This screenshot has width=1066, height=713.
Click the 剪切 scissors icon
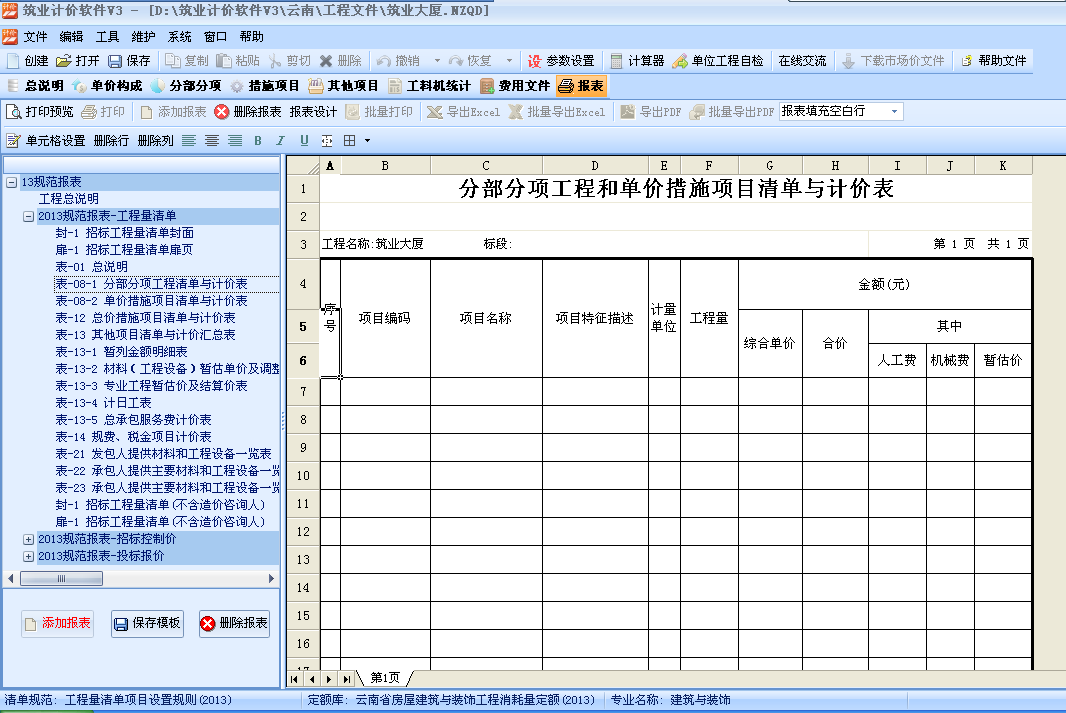(x=275, y=61)
